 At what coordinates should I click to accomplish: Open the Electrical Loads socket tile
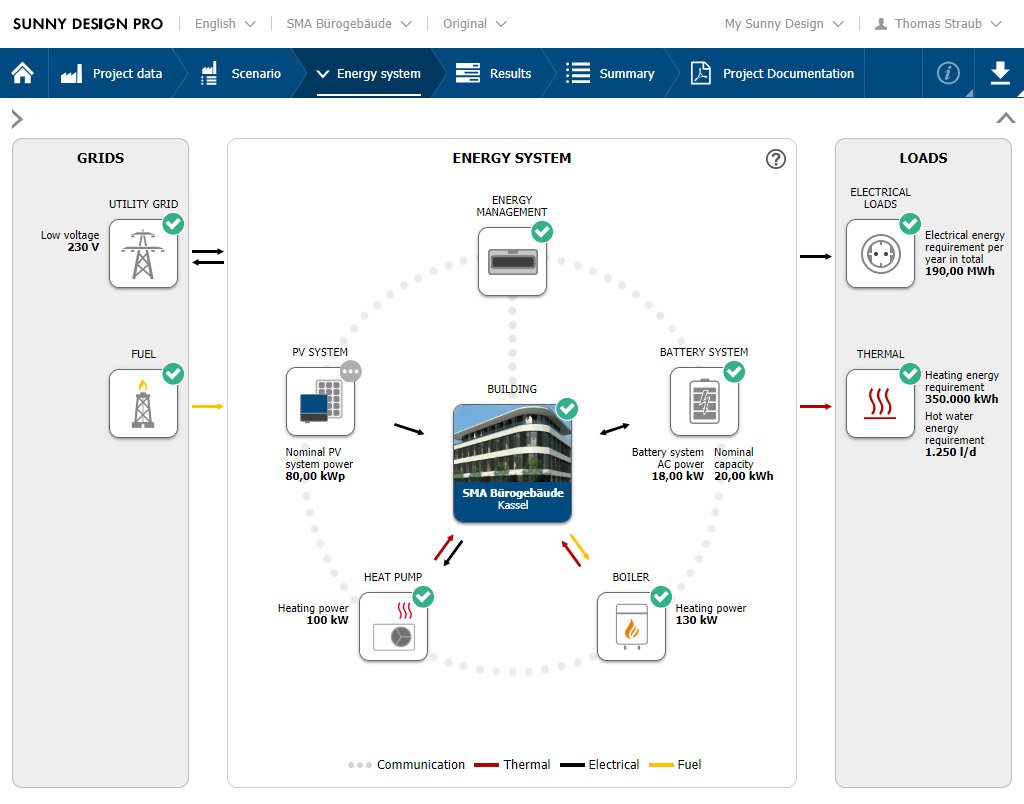(880, 253)
